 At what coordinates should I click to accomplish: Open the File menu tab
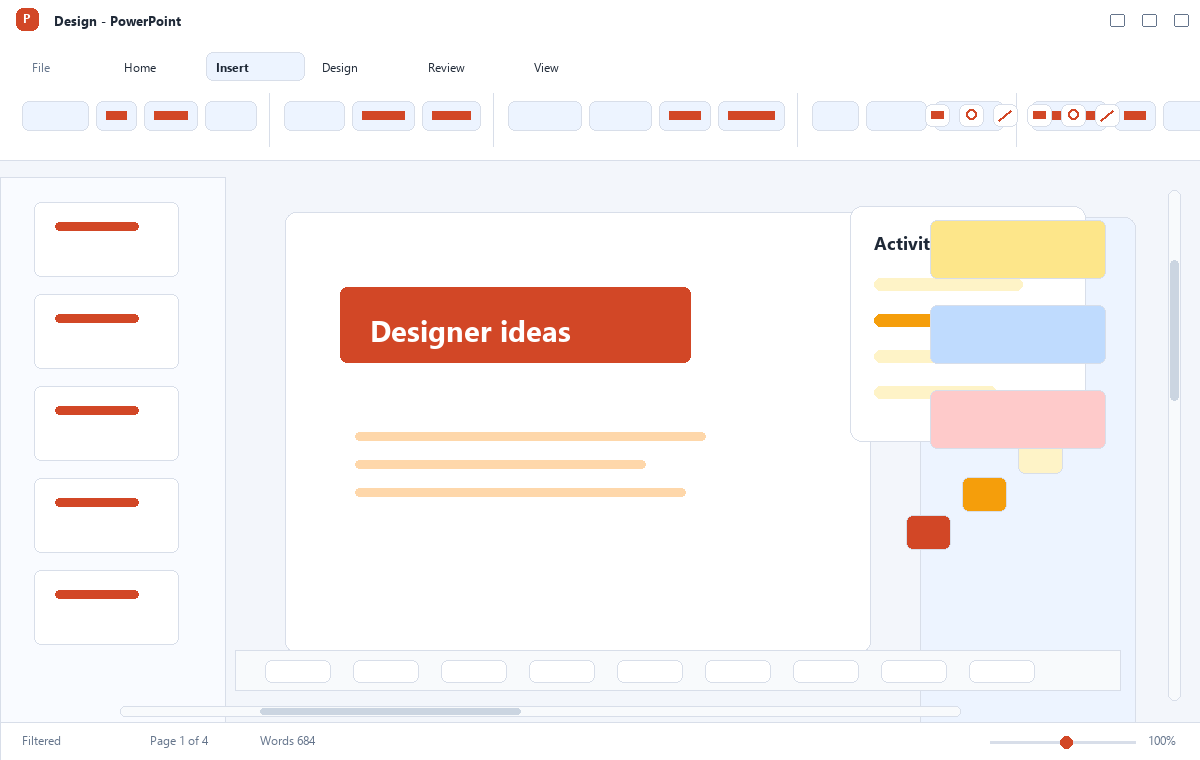pos(41,68)
